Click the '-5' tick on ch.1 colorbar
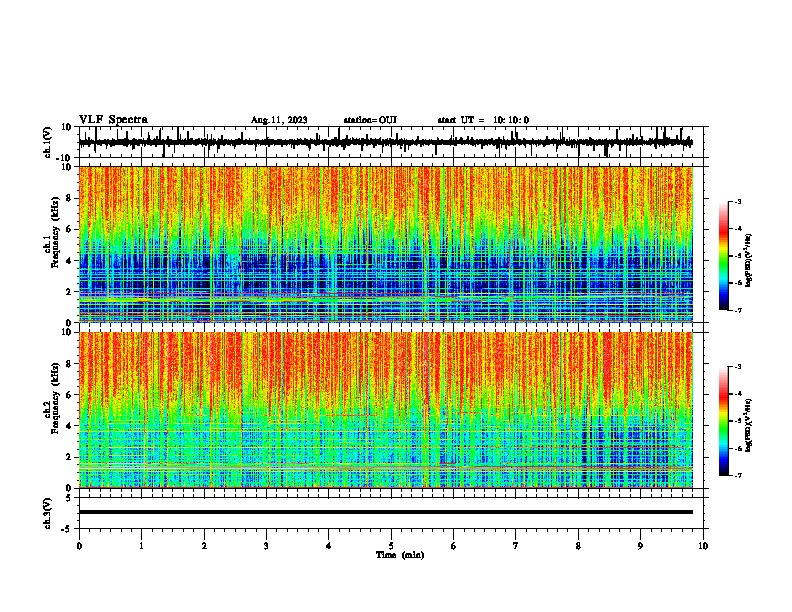 pos(737,256)
